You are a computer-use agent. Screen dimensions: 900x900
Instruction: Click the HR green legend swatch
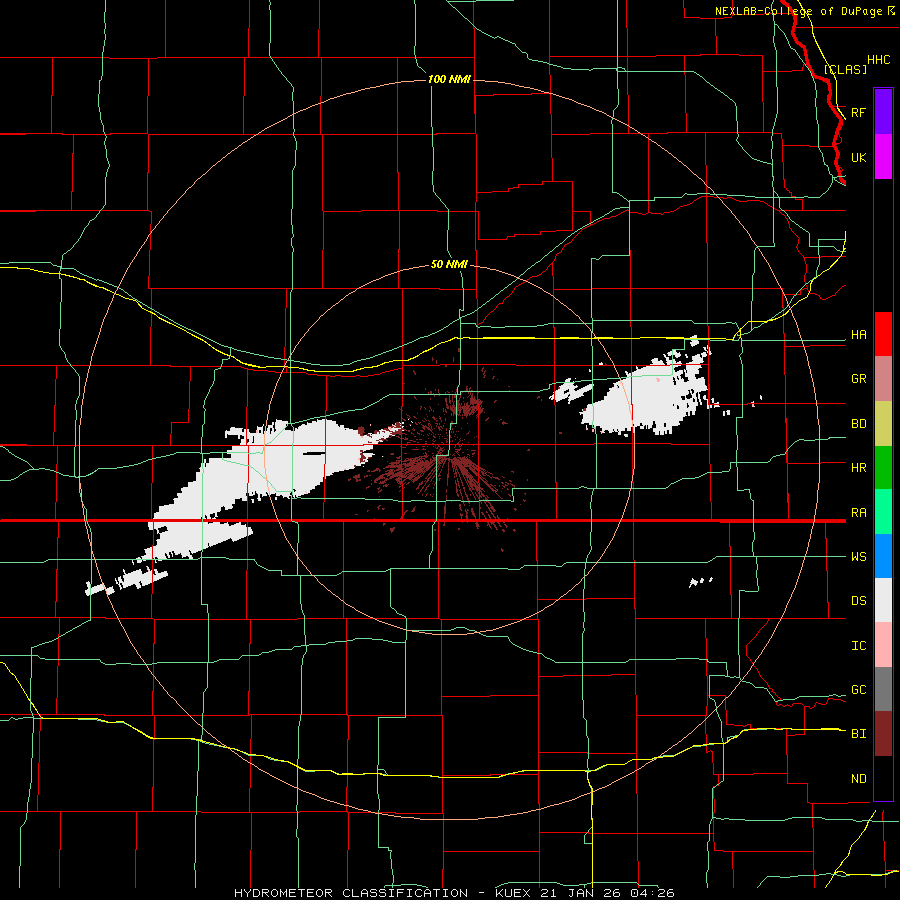pyautogui.click(x=883, y=468)
